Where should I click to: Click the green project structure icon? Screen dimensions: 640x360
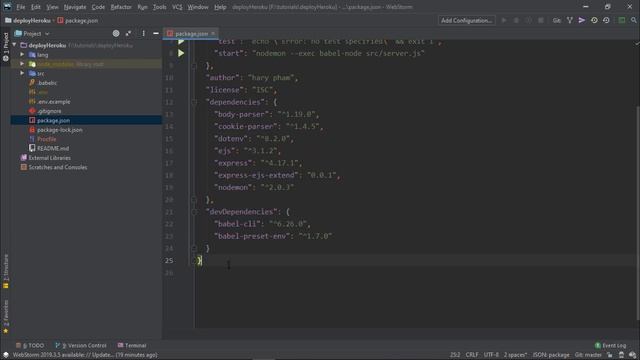point(622,20)
